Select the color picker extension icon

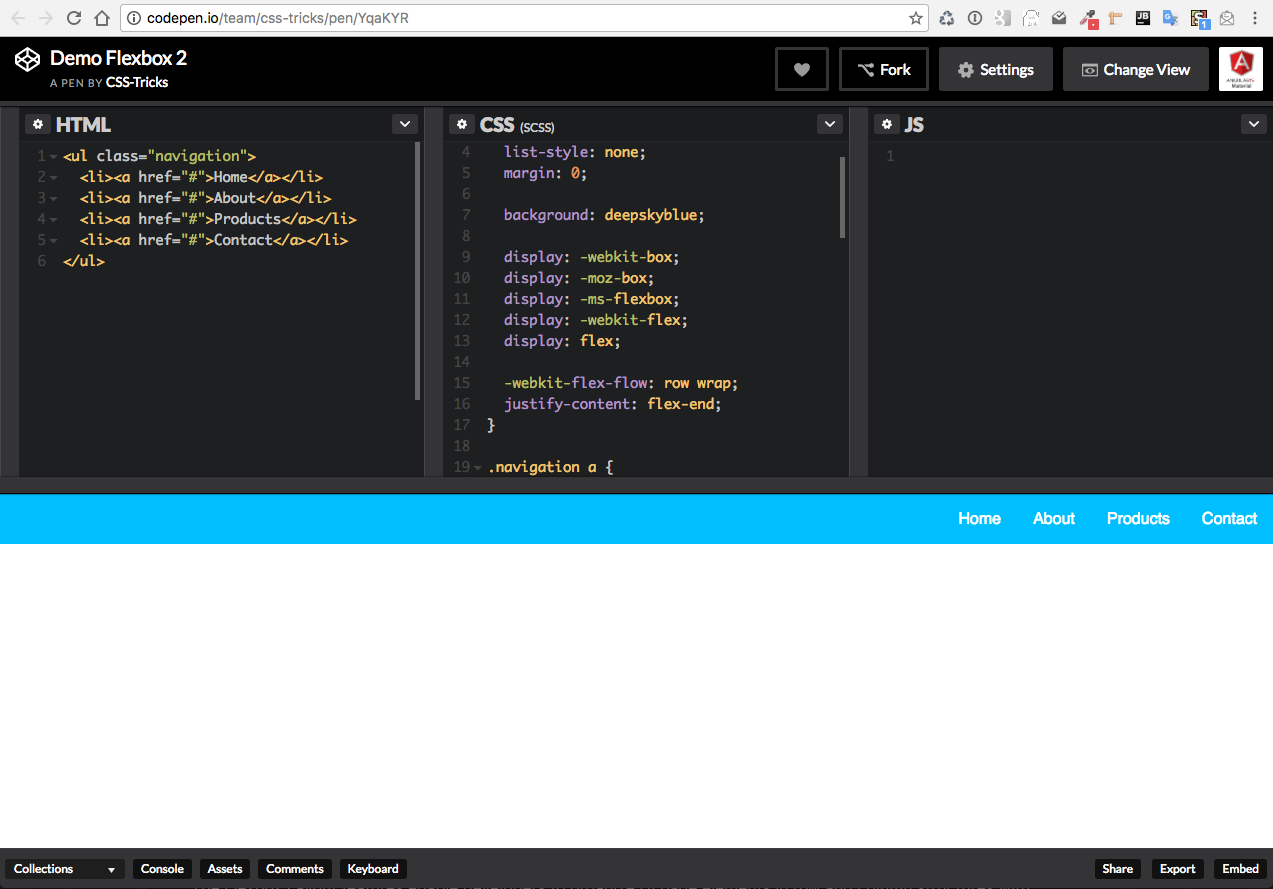tap(1088, 18)
